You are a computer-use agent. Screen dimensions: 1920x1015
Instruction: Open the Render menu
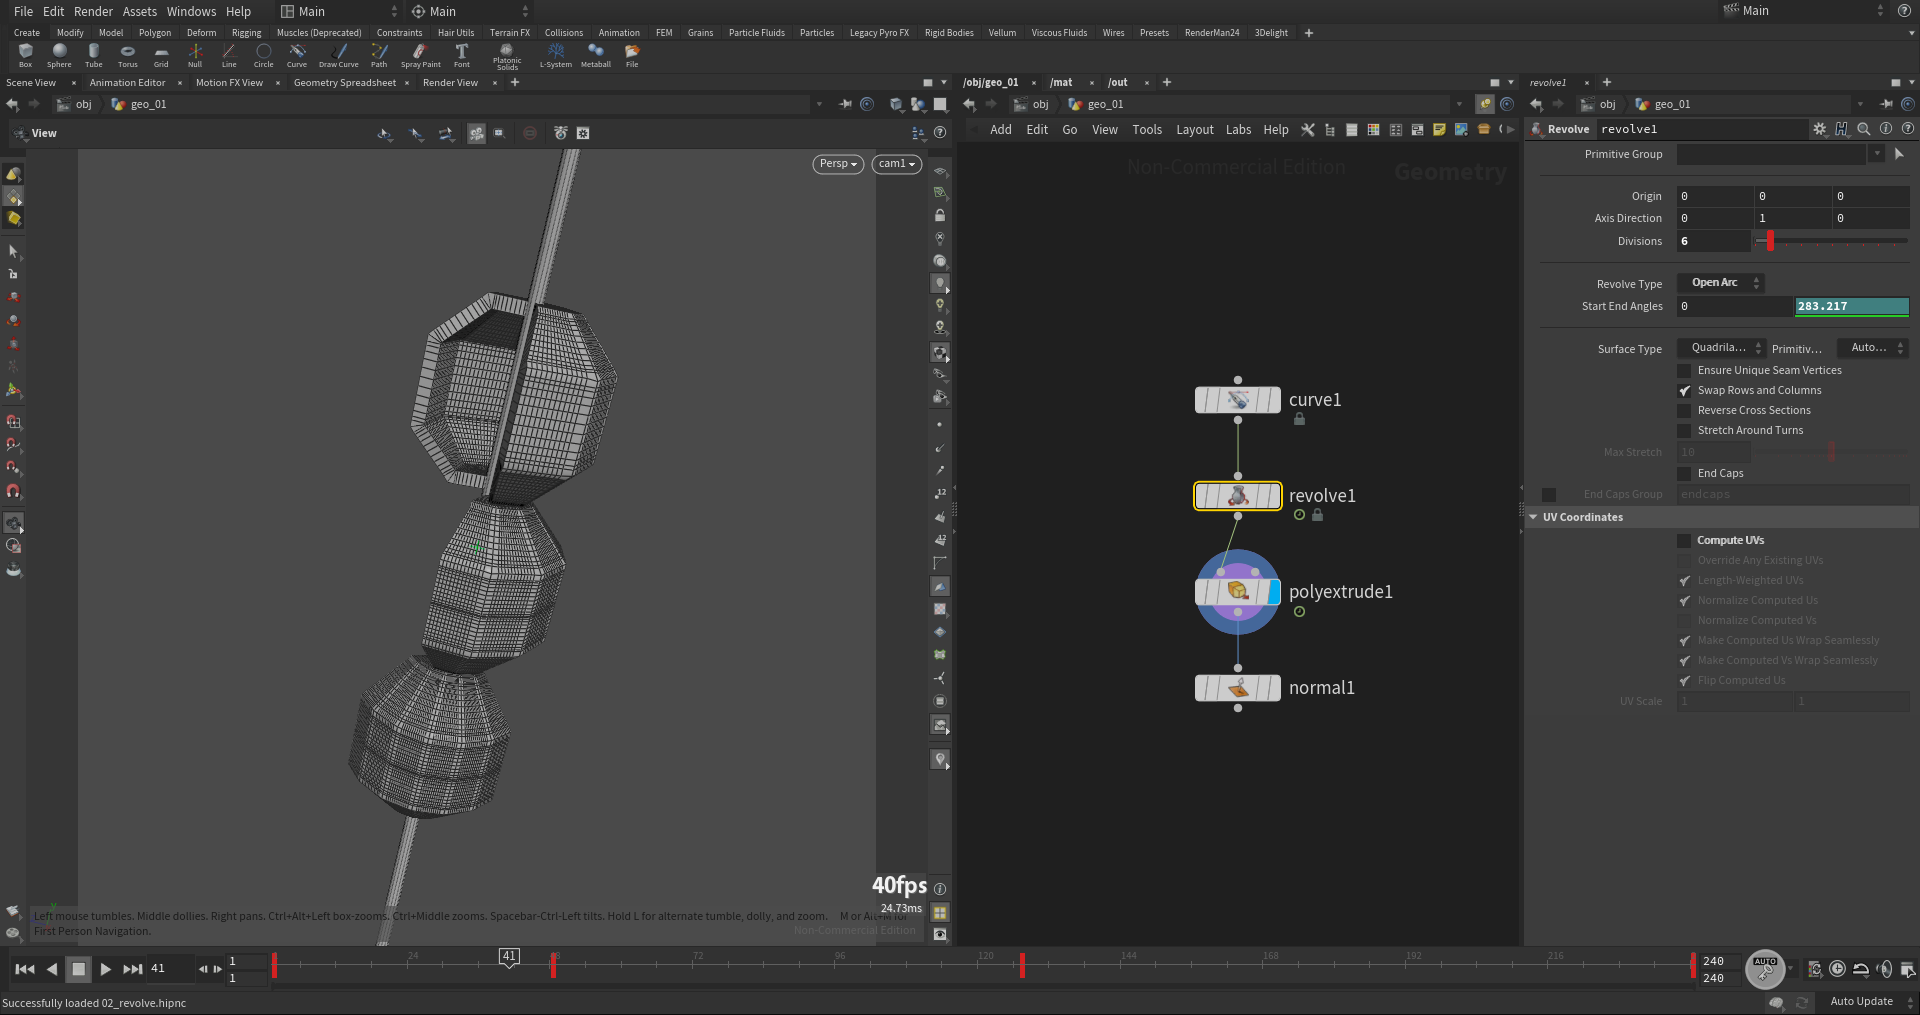[93, 11]
